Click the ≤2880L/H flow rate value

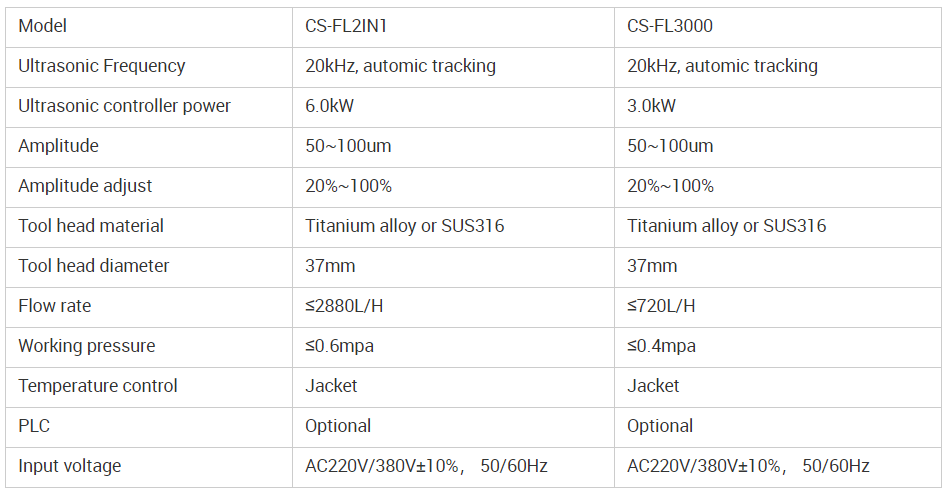(x=344, y=306)
